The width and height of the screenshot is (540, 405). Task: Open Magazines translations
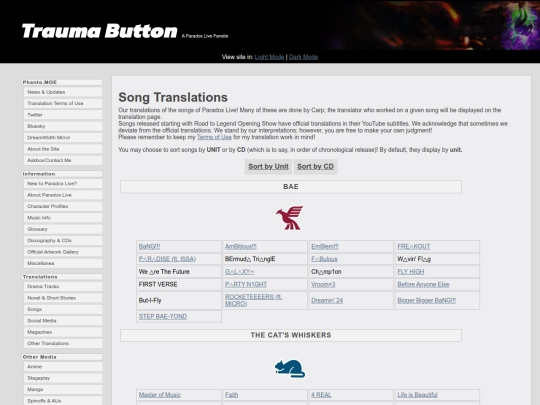(63, 332)
